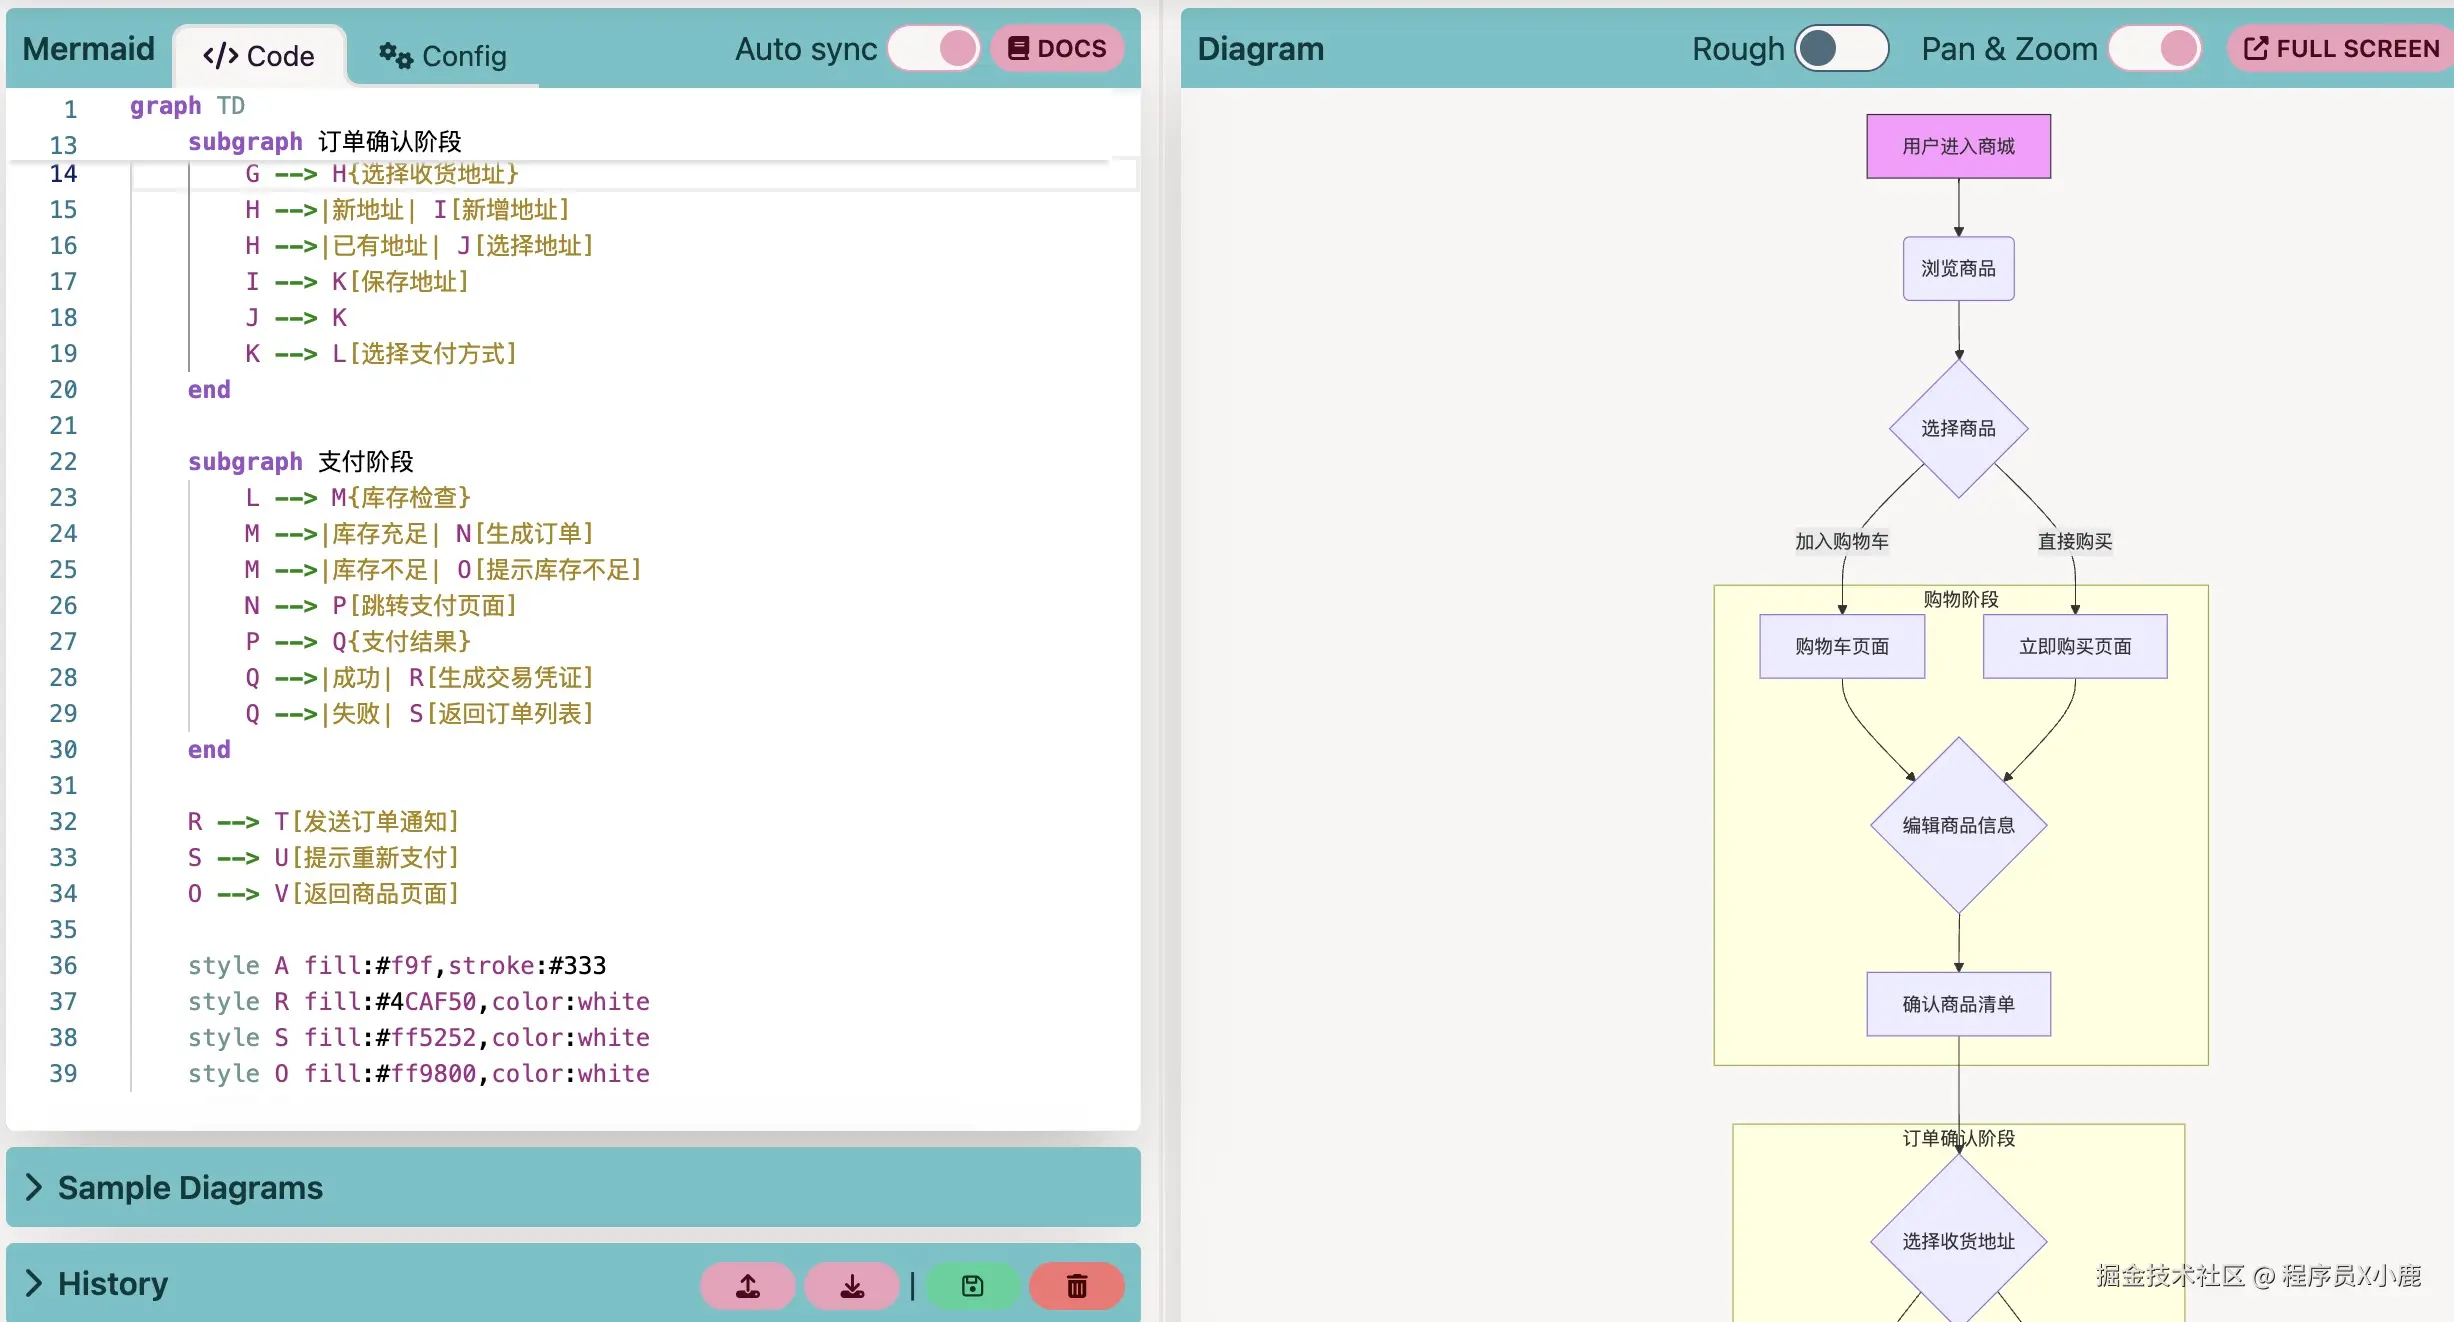Disable the Pan & Zoom switch

point(2155,48)
